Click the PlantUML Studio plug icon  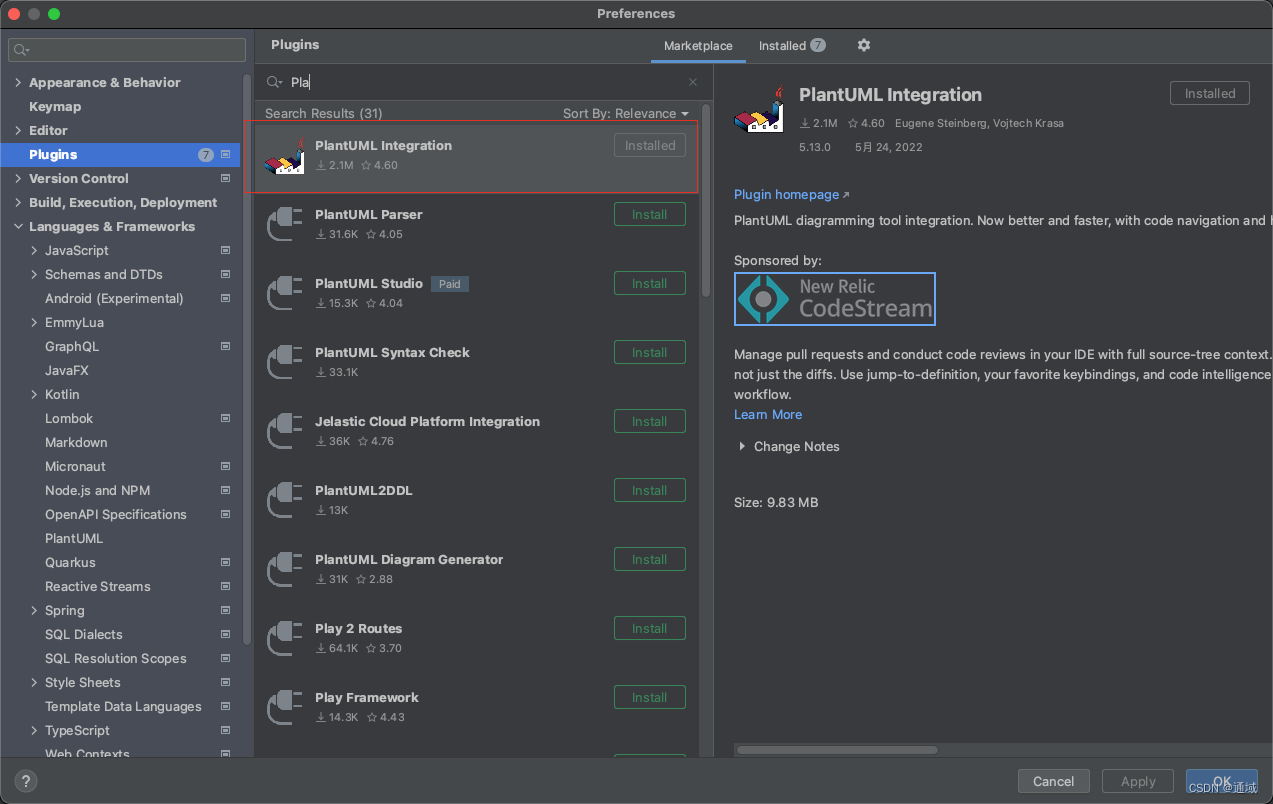tap(285, 293)
